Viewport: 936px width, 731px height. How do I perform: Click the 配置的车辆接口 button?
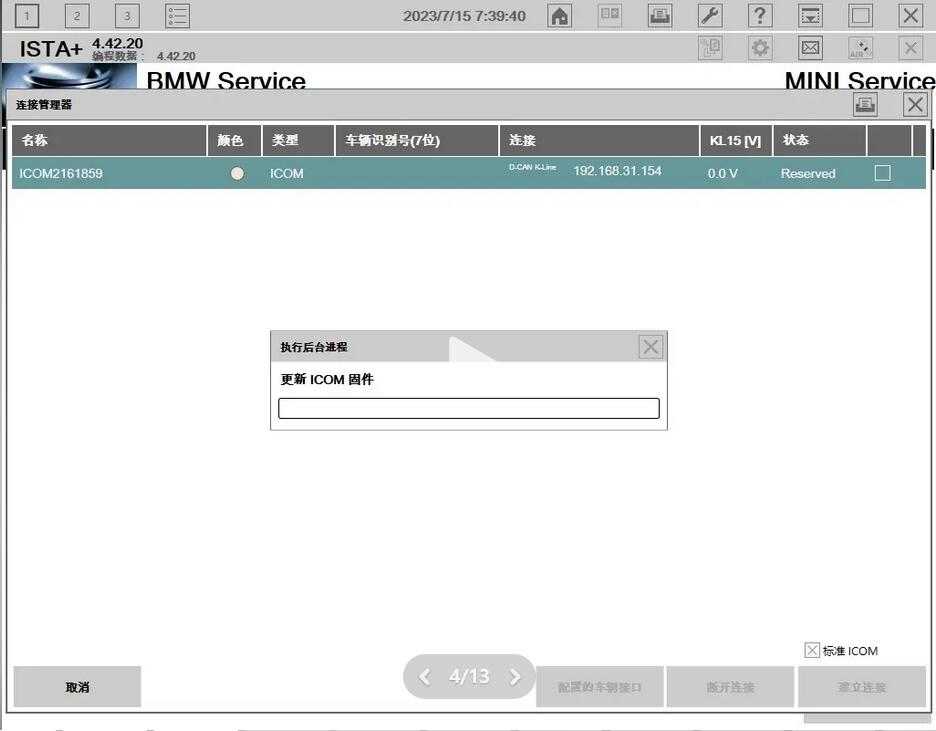[599, 687]
